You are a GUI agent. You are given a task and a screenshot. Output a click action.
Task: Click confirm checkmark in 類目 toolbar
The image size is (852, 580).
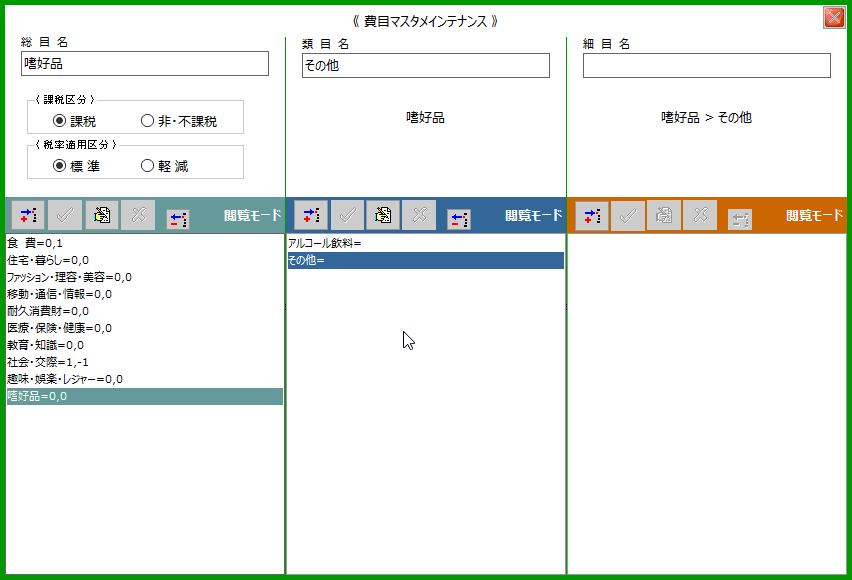tap(347, 215)
